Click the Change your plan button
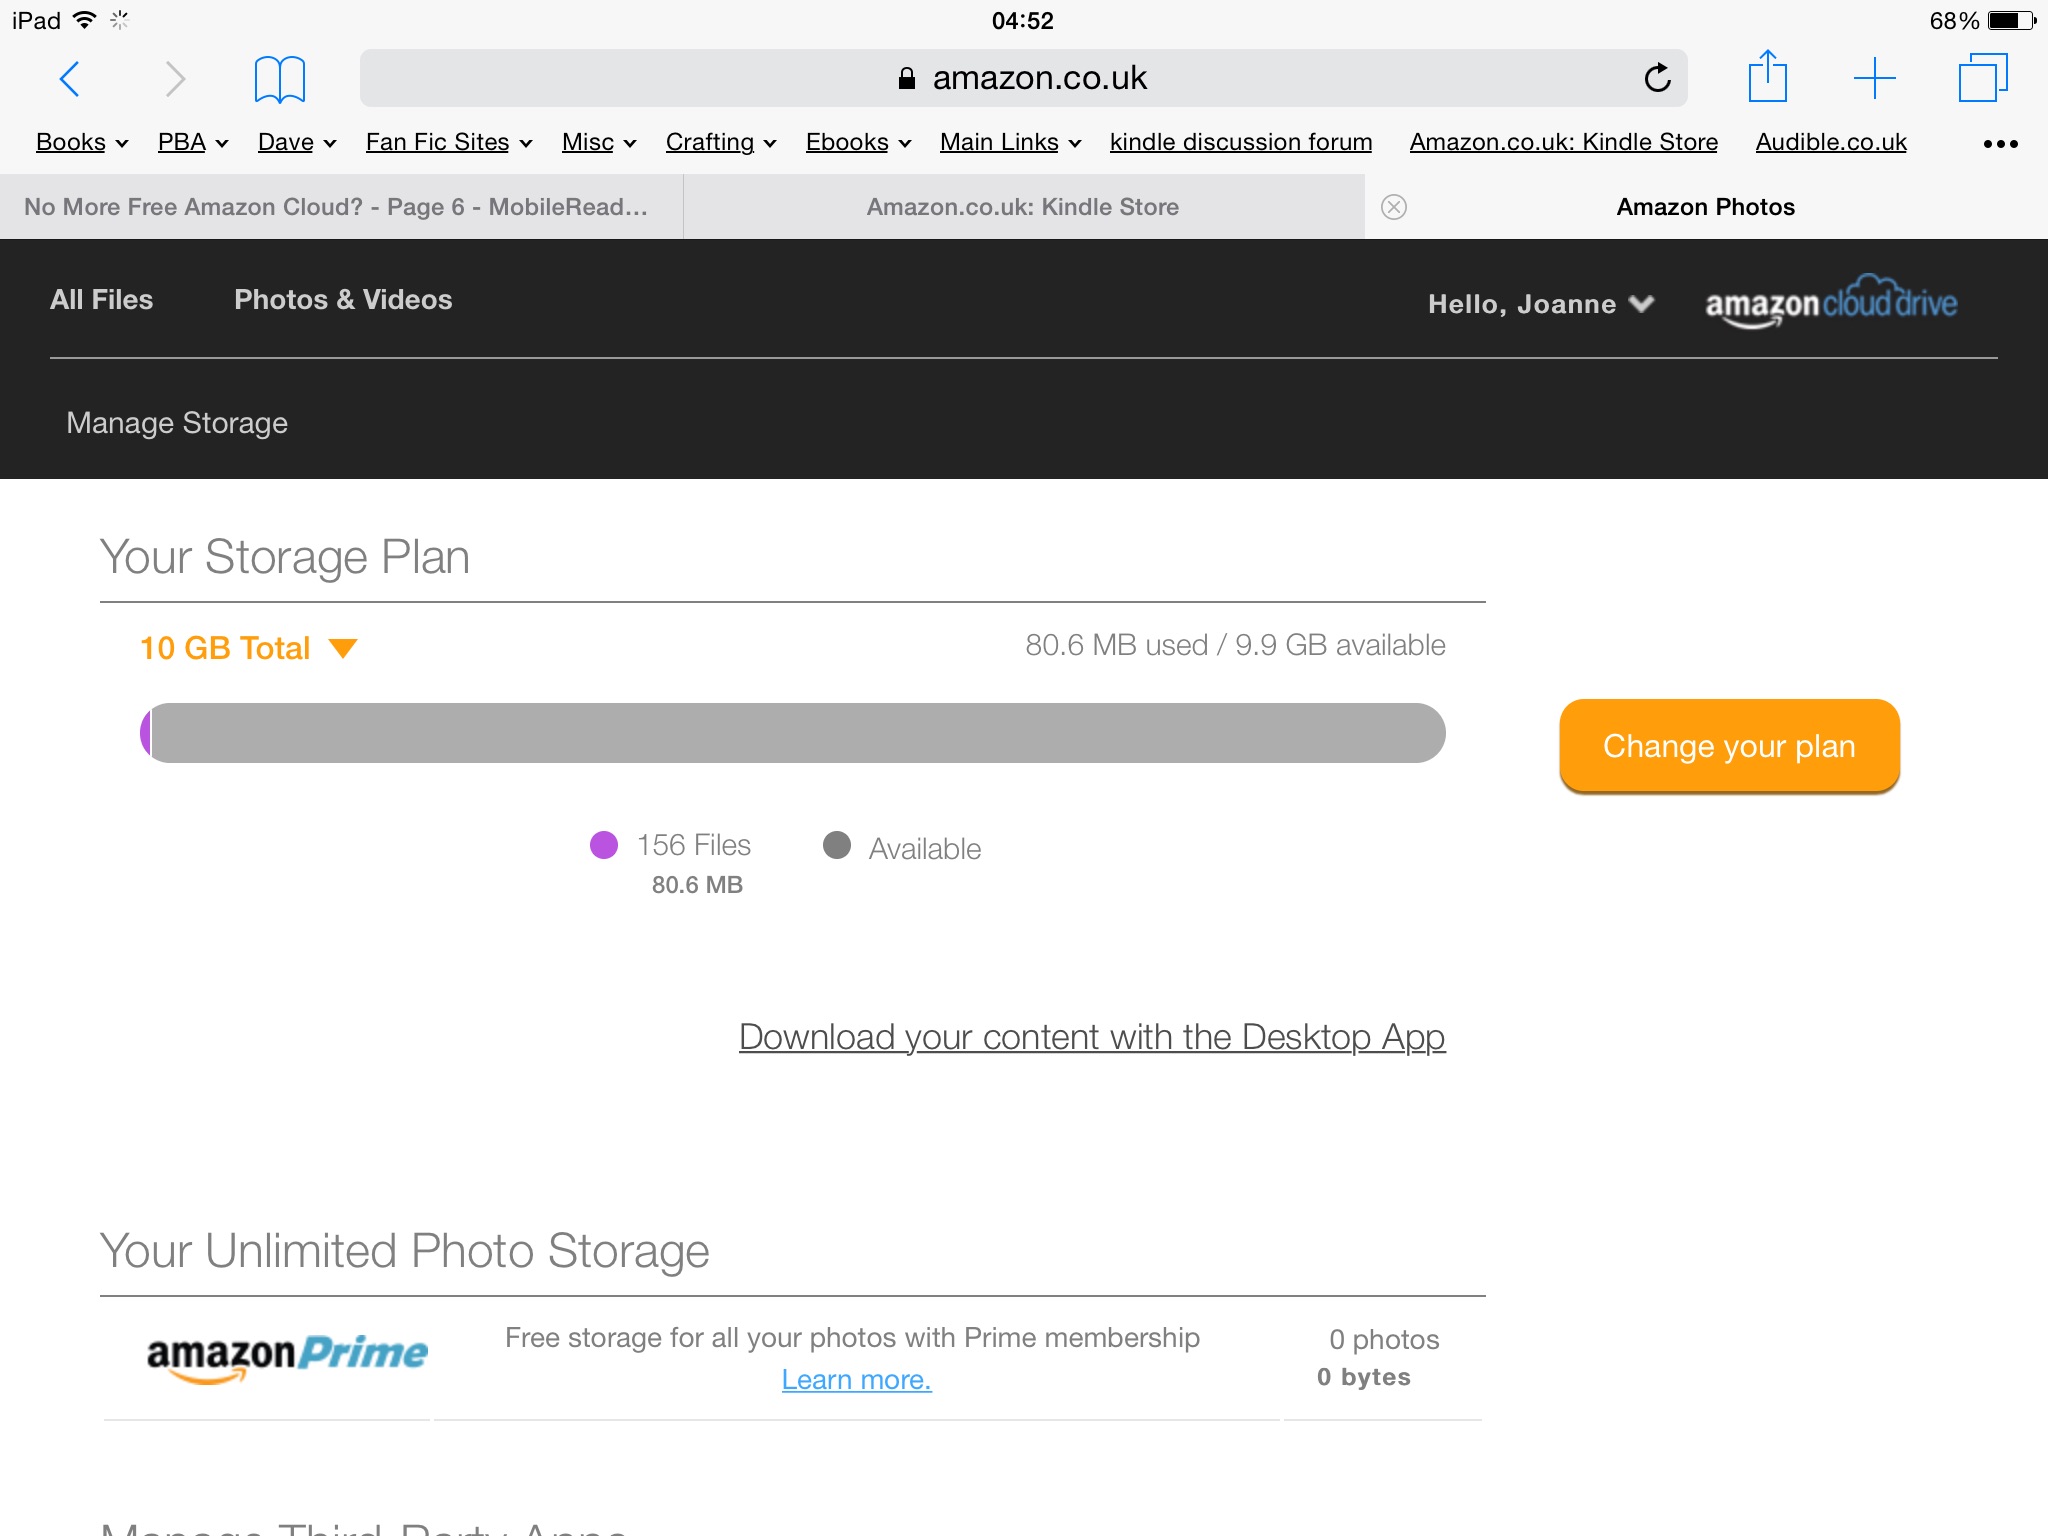Screen dimensions: 2048x1536 [1729, 746]
